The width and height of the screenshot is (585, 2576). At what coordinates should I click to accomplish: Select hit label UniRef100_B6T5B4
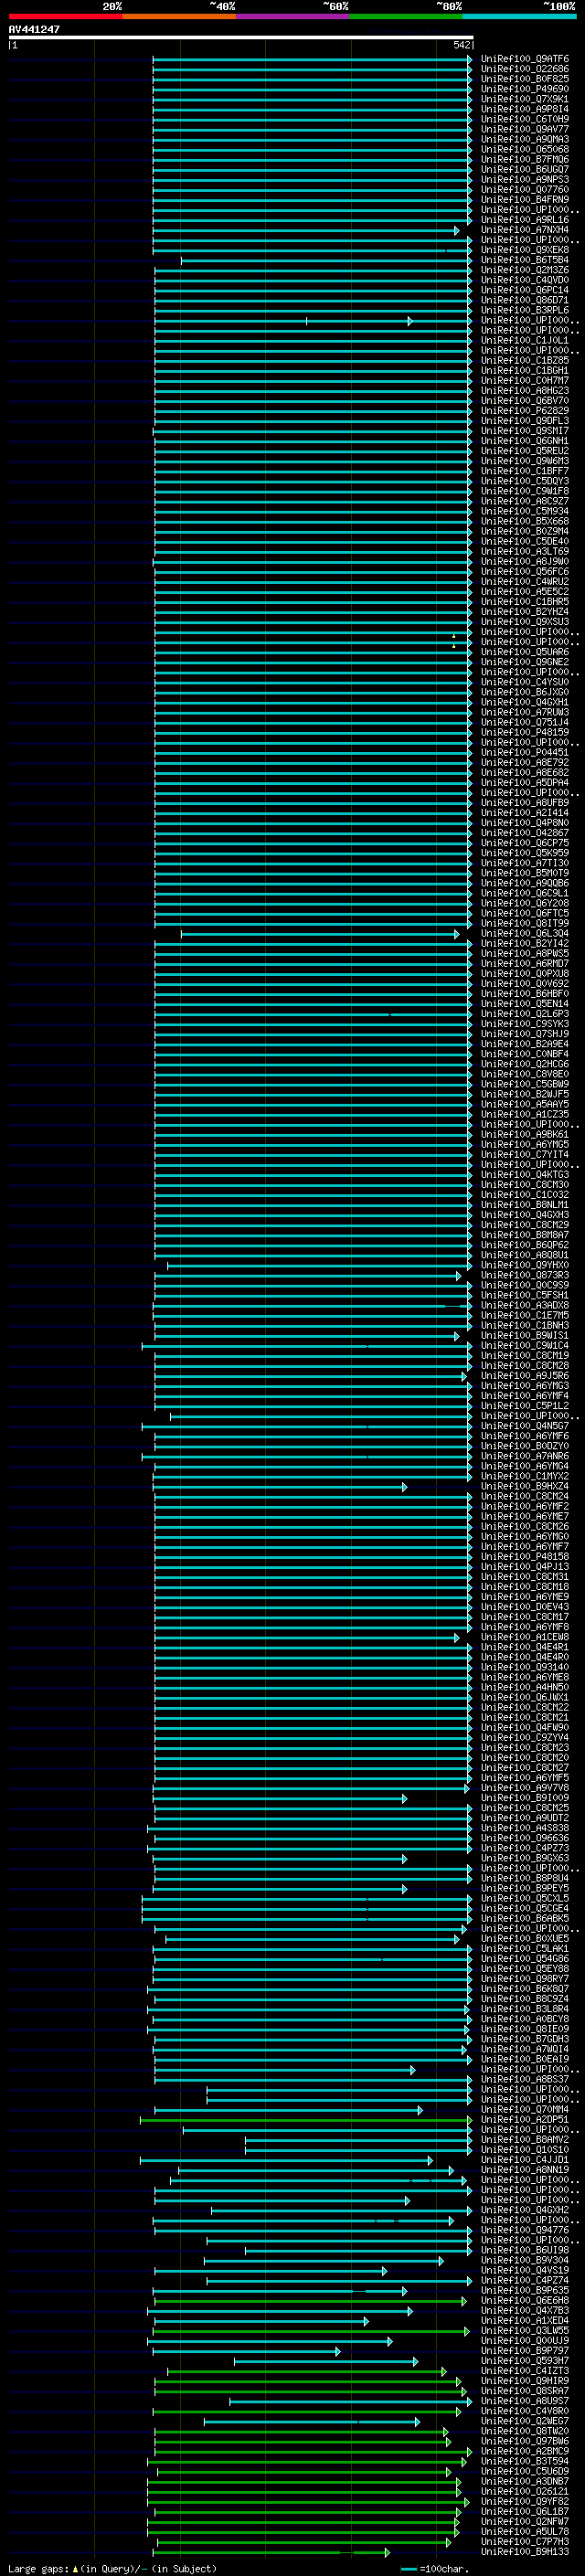tap(525, 260)
